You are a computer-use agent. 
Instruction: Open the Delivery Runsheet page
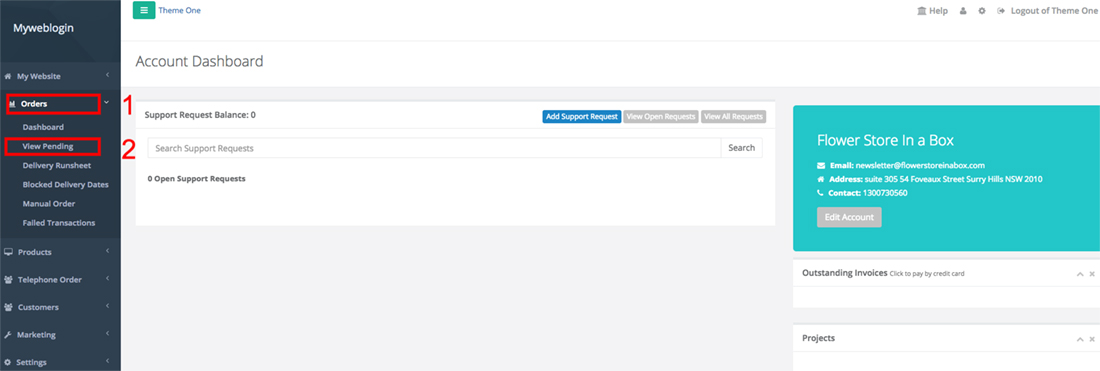pyautogui.click(x=57, y=166)
